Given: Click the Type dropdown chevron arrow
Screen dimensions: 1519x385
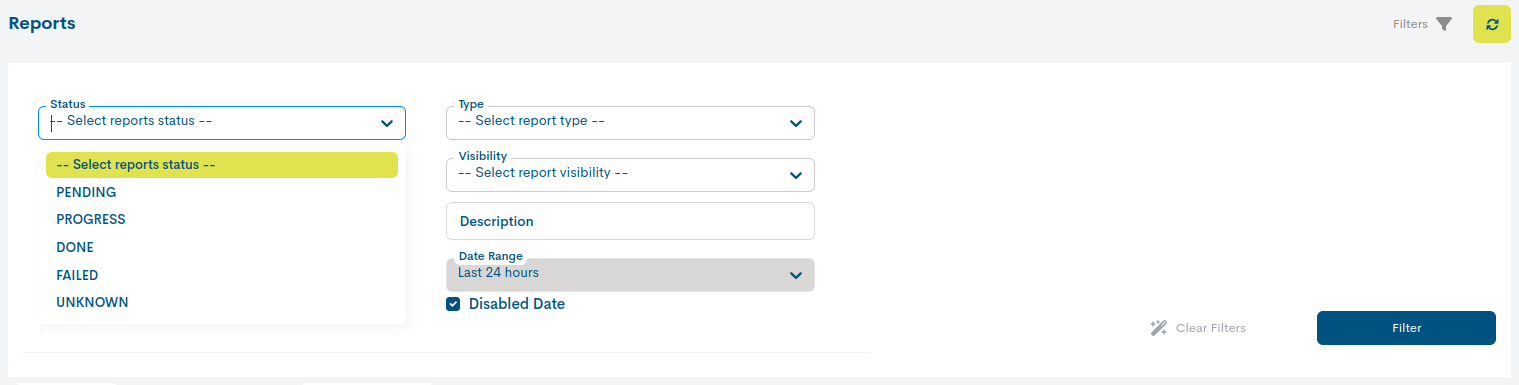Looking at the screenshot, I should point(796,123).
